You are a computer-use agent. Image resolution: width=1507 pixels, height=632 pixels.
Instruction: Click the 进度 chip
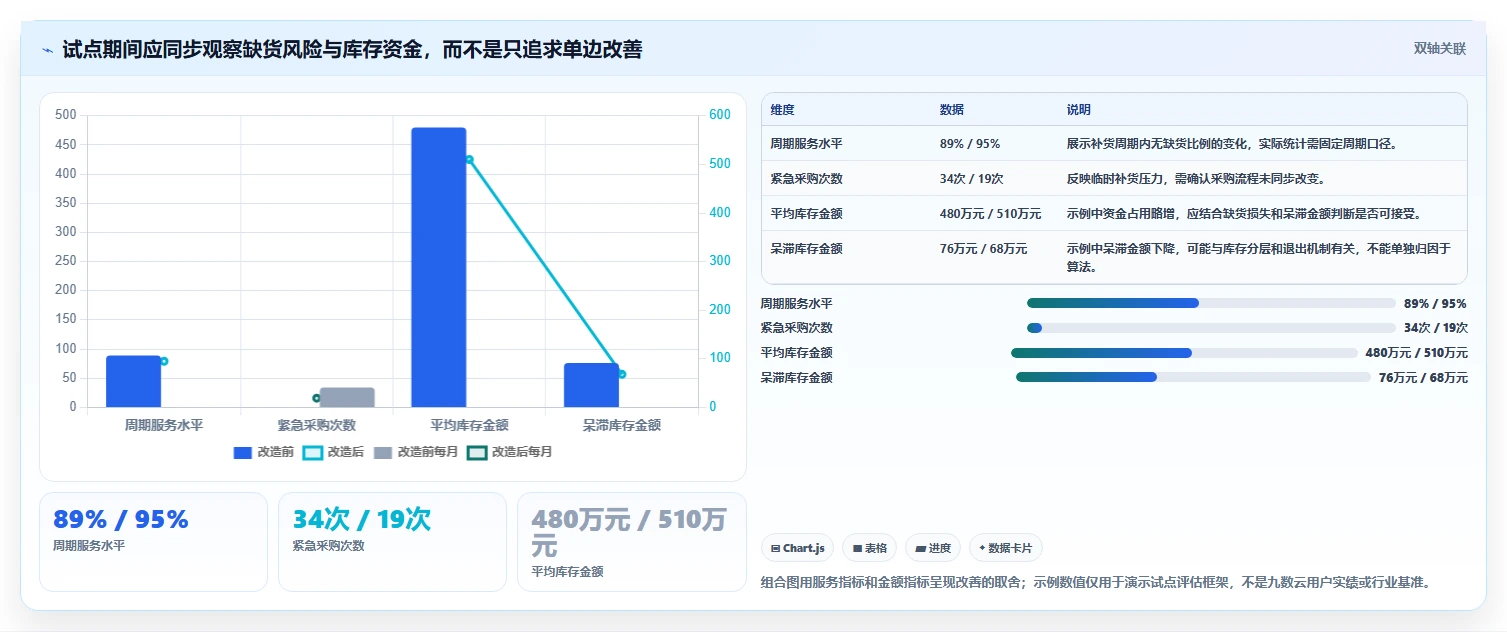click(932, 548)
